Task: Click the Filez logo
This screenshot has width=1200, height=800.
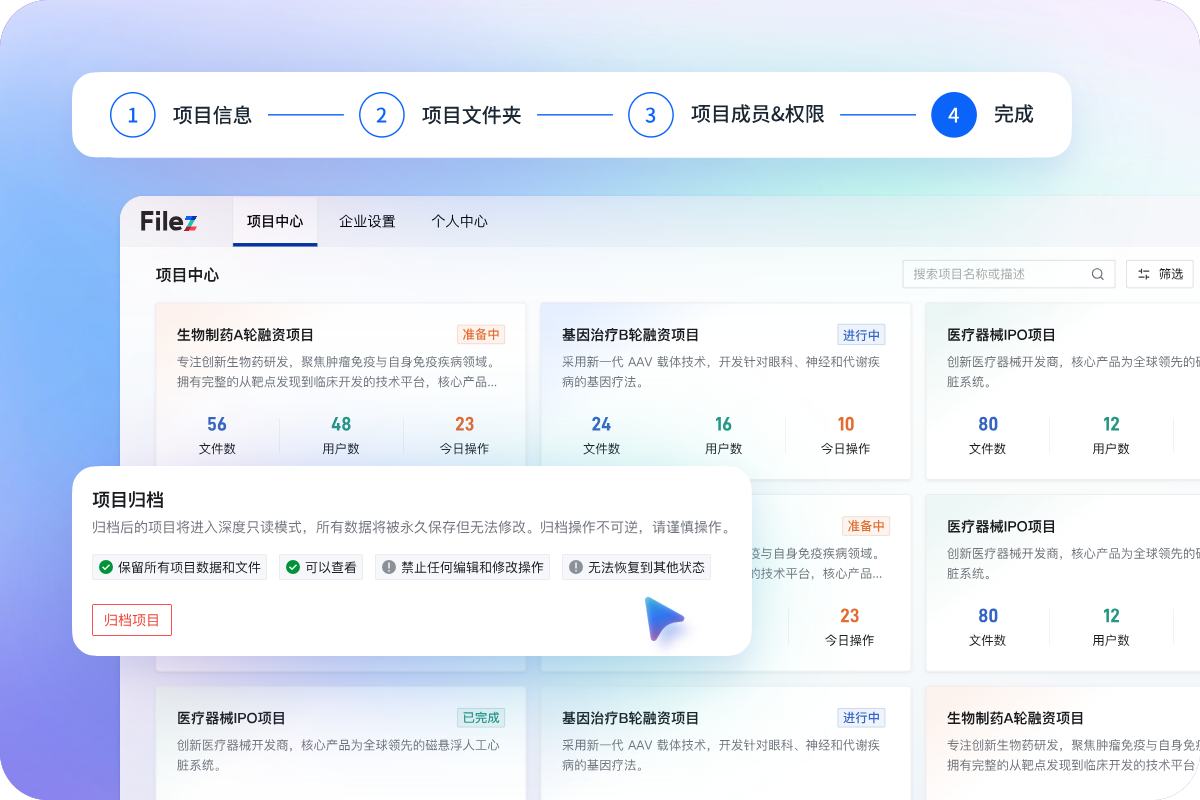Action: [x=168, y=221]
